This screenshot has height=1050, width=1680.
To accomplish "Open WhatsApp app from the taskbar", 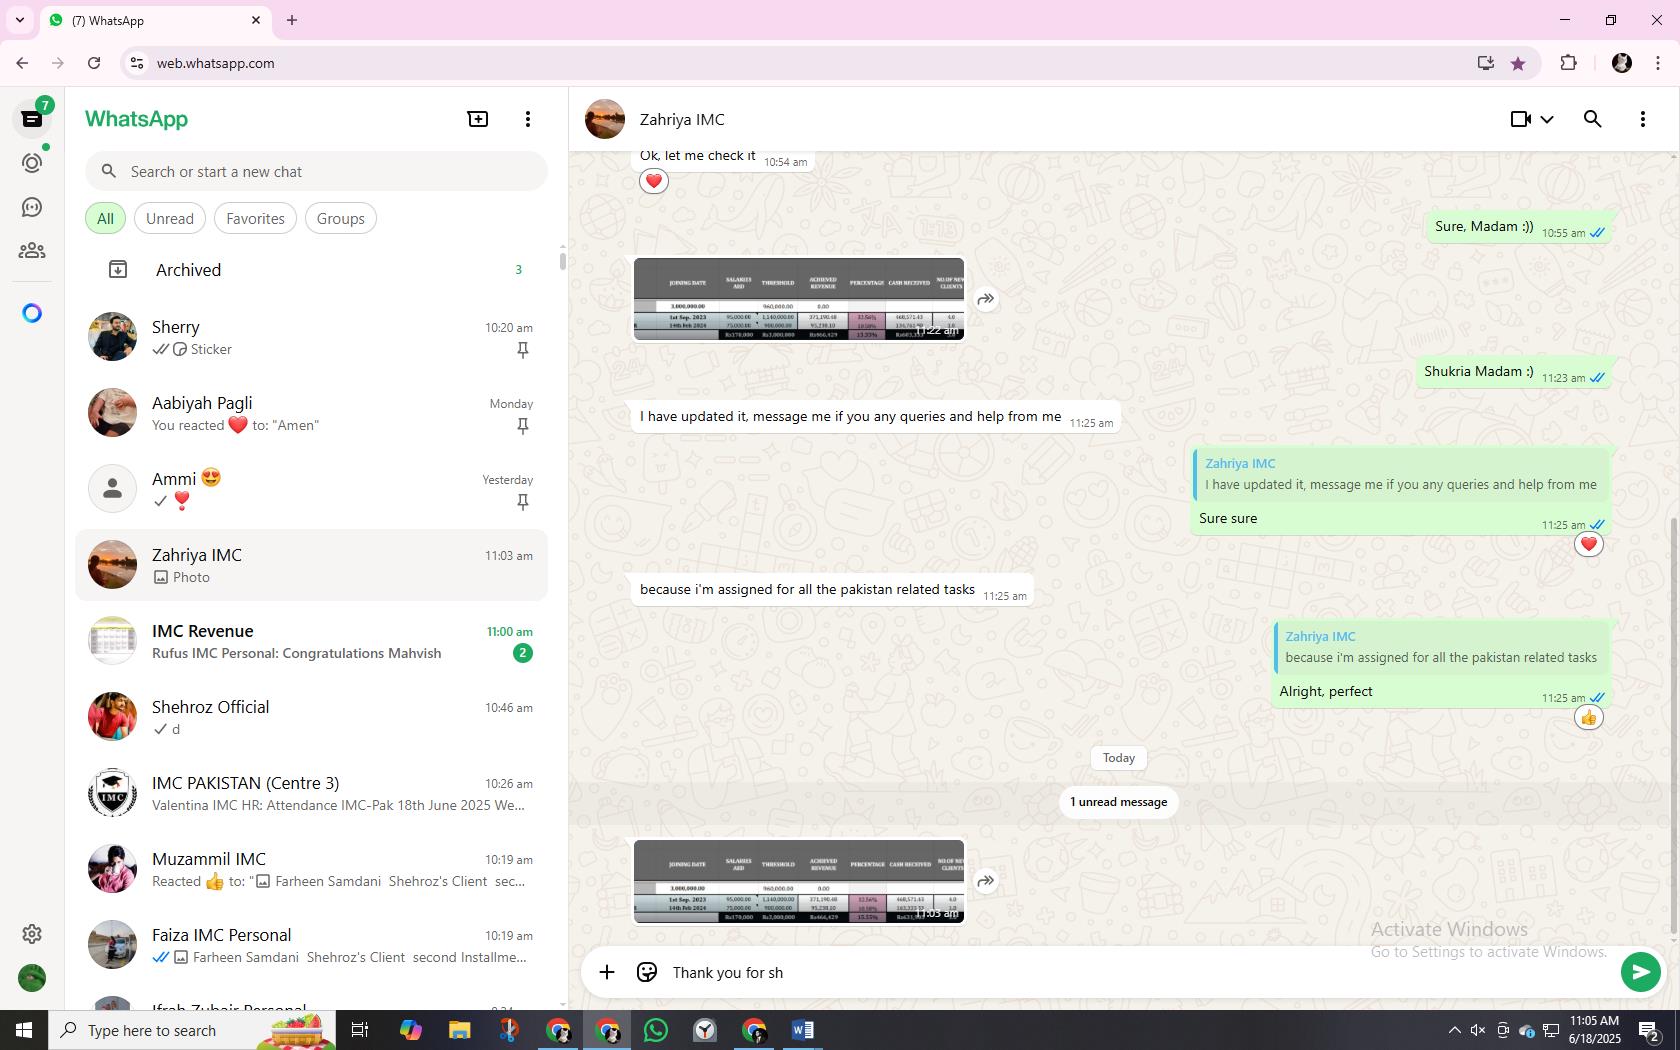I will coord(656,1030).
